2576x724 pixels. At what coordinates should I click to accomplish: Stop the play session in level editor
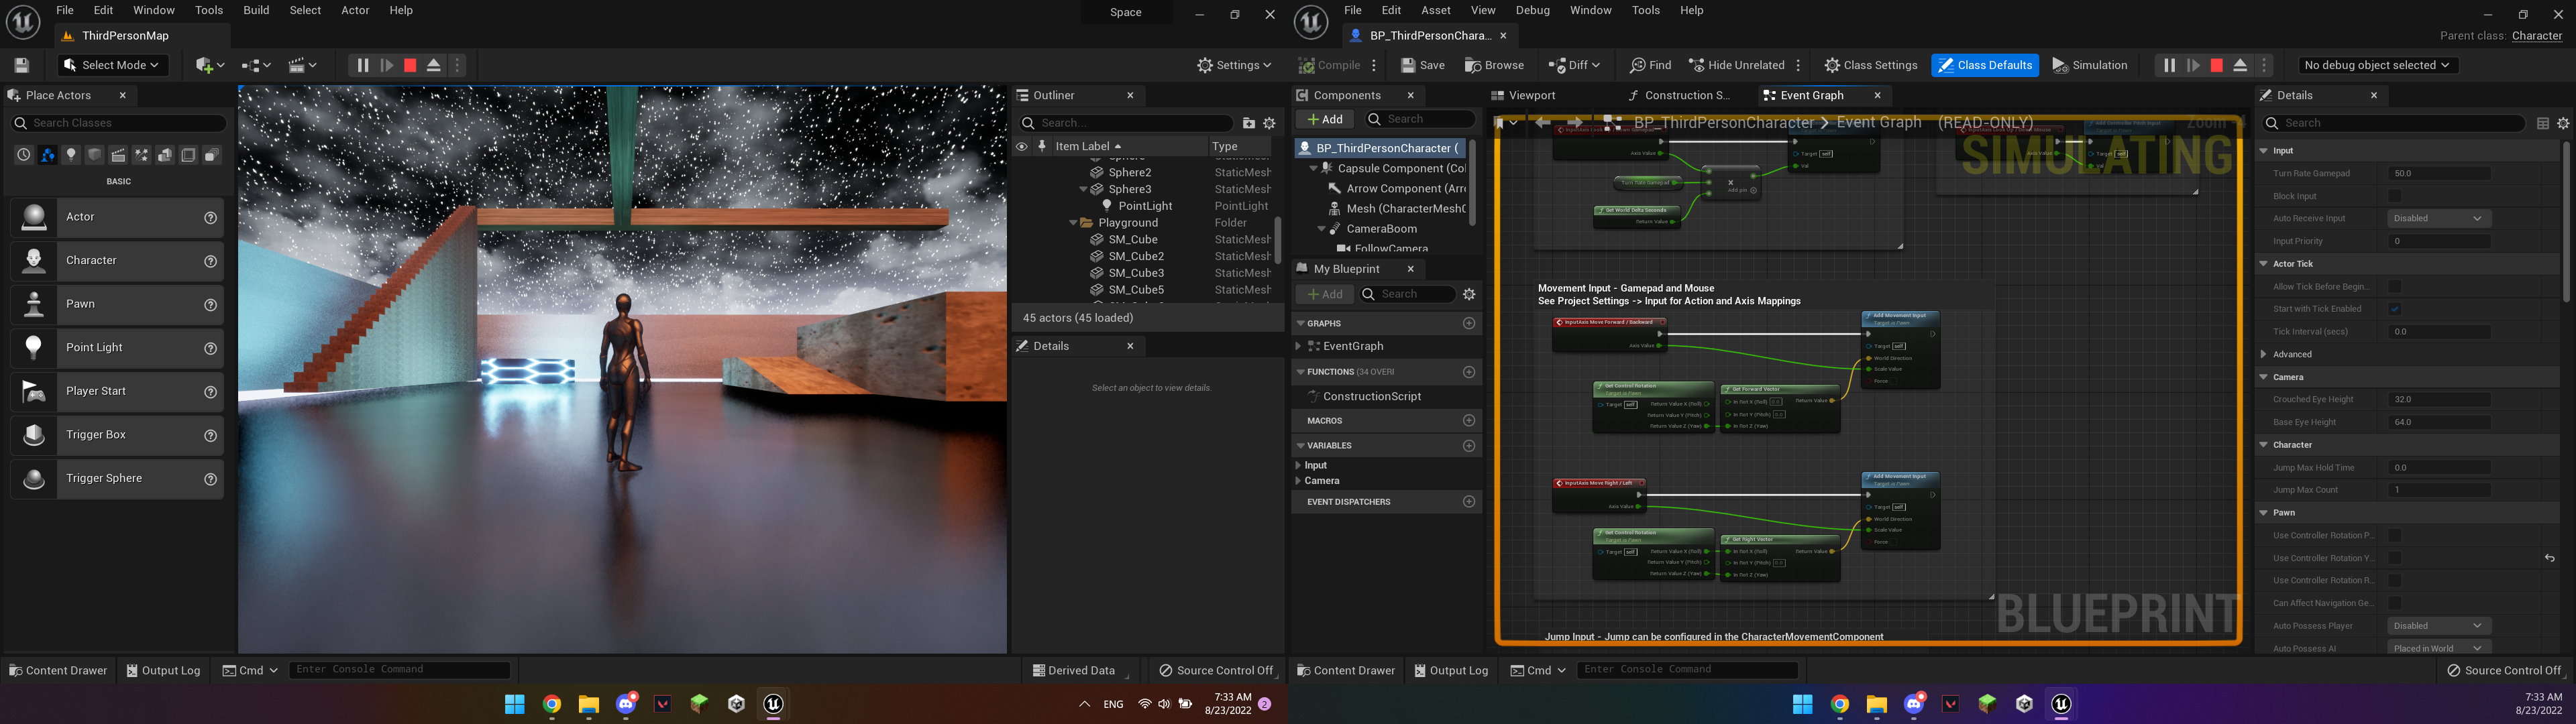click(410, 65)
